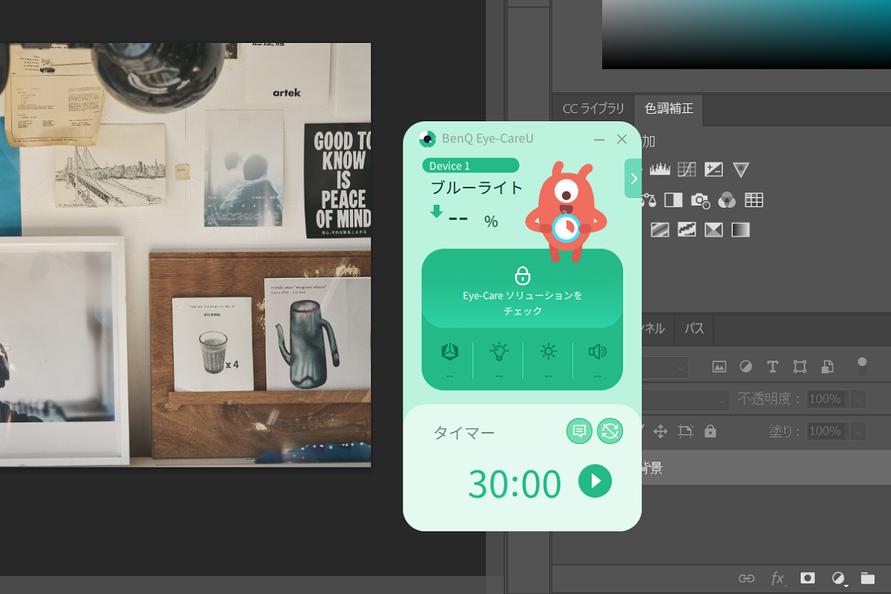Click the link layers icon in Layers panel
The height and width of the screenshot is (594, 891).
click(746, 579)
